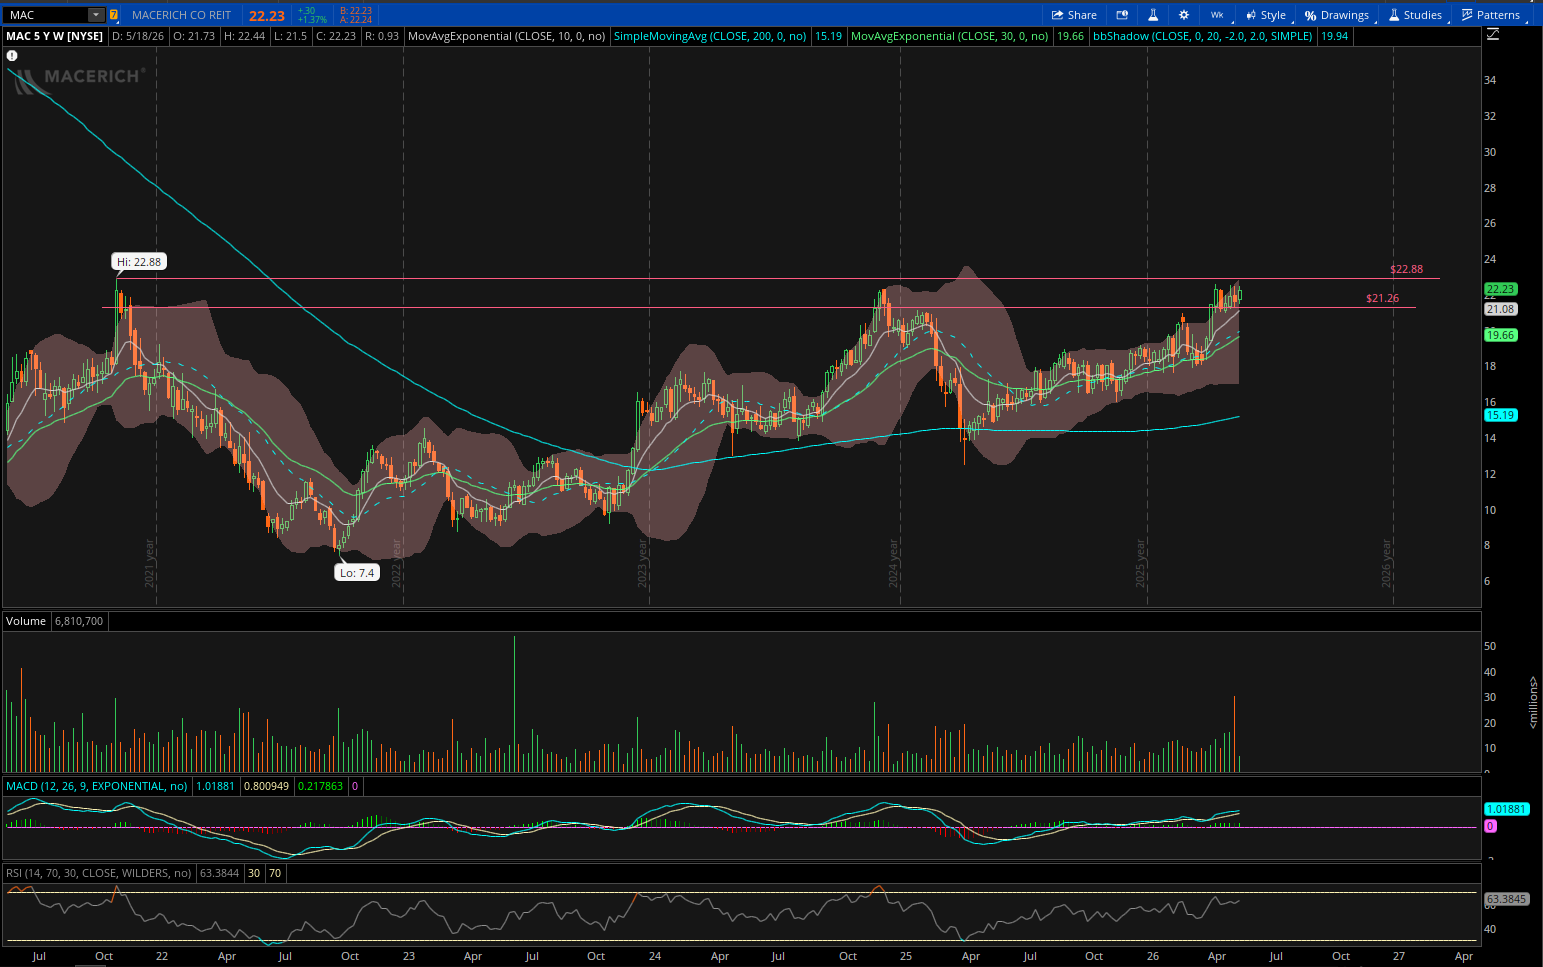
Task: Click the 21.08 price axis tag
Action: point(1500,309)
